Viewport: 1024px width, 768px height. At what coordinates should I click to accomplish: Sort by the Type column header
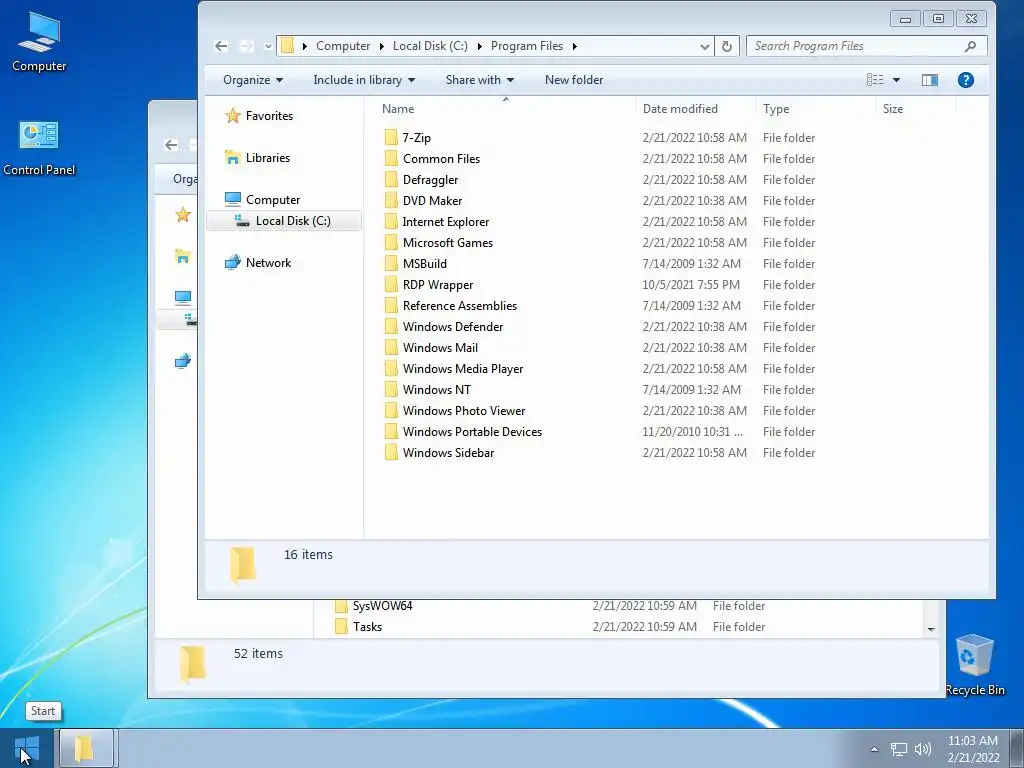point(816,108)
